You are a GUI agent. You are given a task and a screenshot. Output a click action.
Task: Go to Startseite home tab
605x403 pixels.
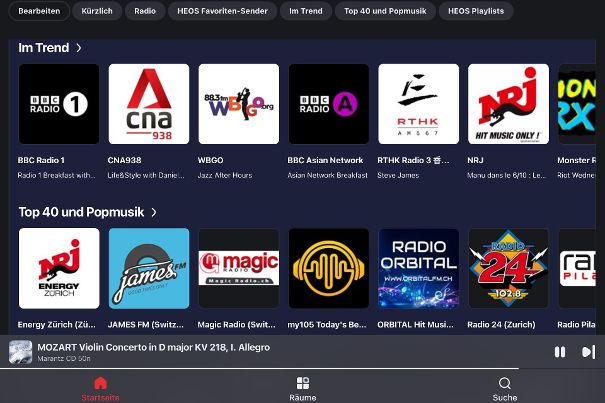click(x=100, y=389)
